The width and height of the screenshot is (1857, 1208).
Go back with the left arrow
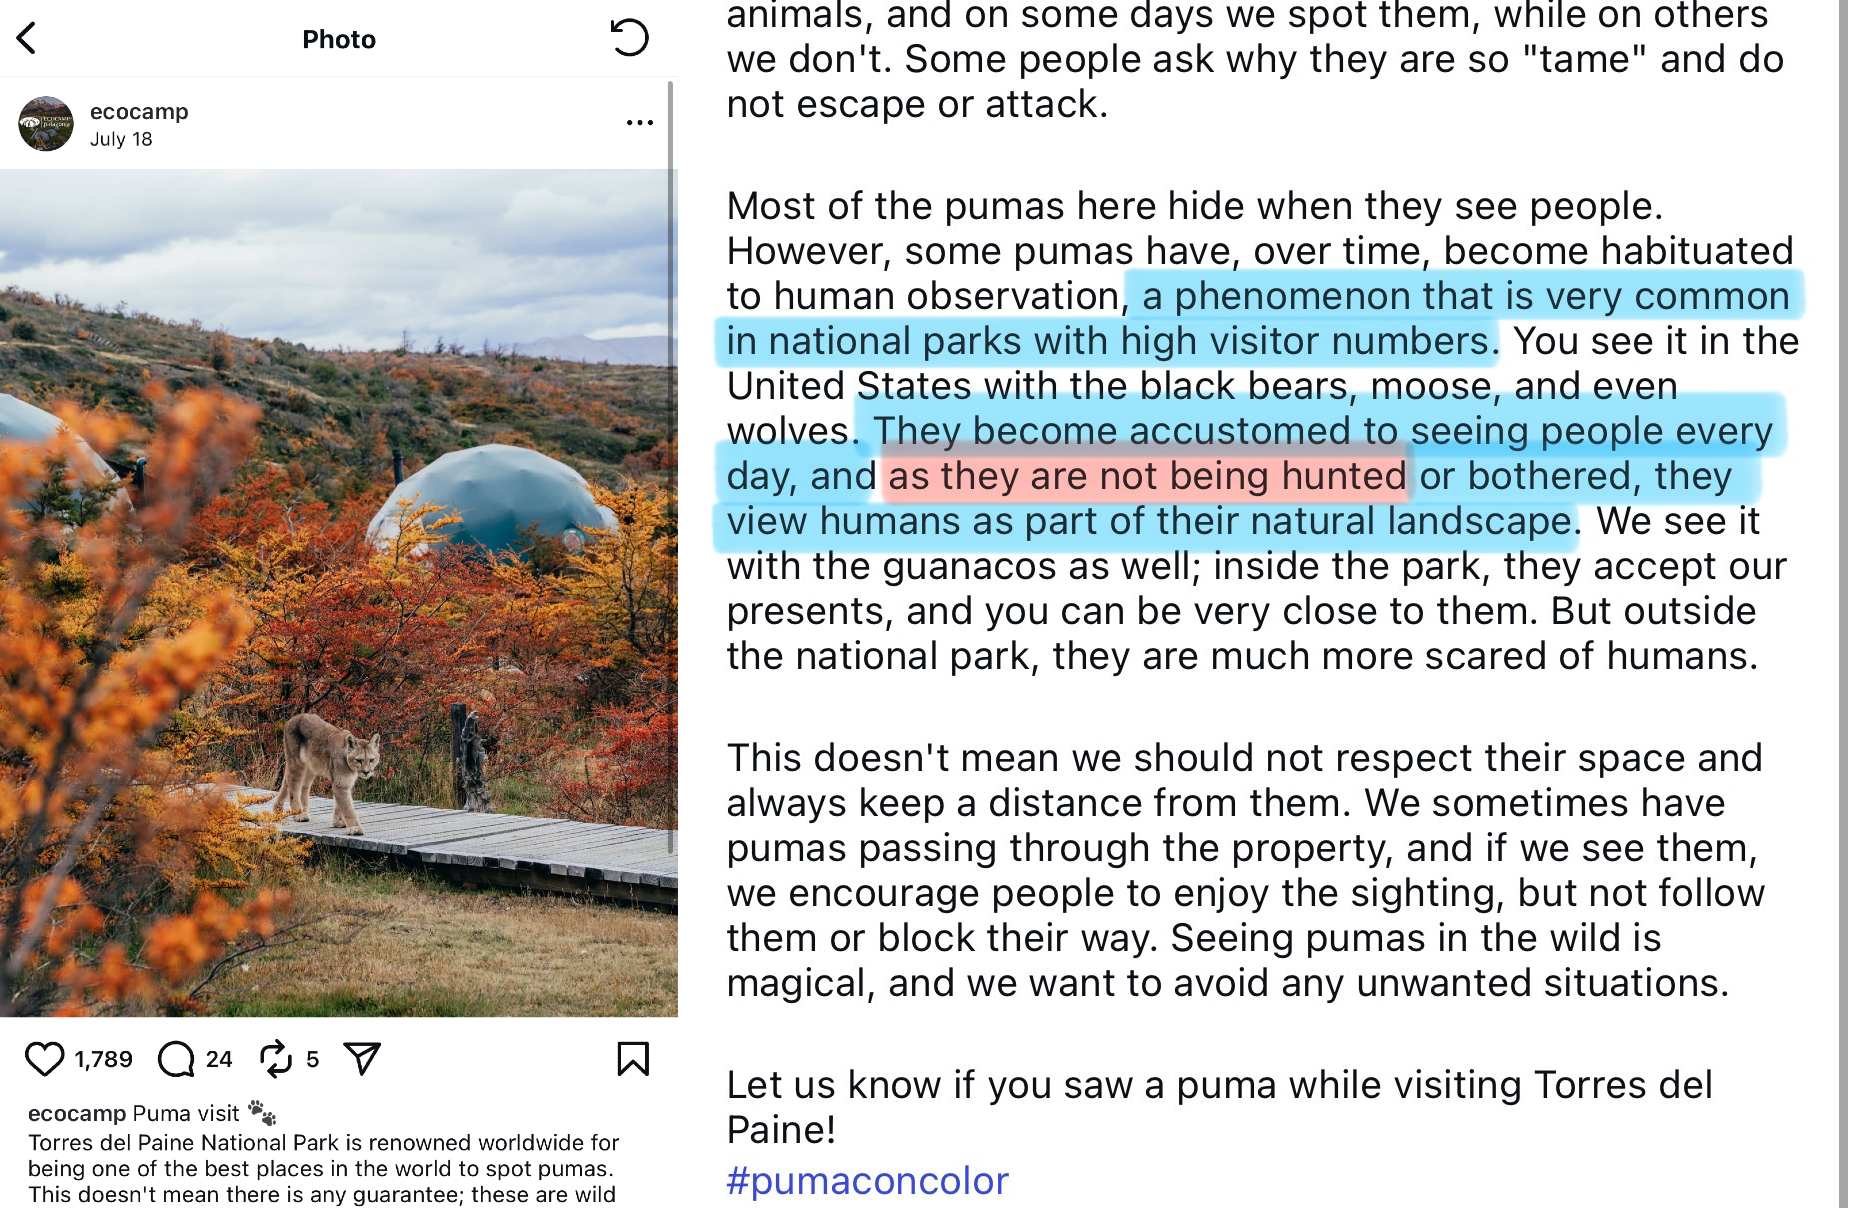click(27, 39)
